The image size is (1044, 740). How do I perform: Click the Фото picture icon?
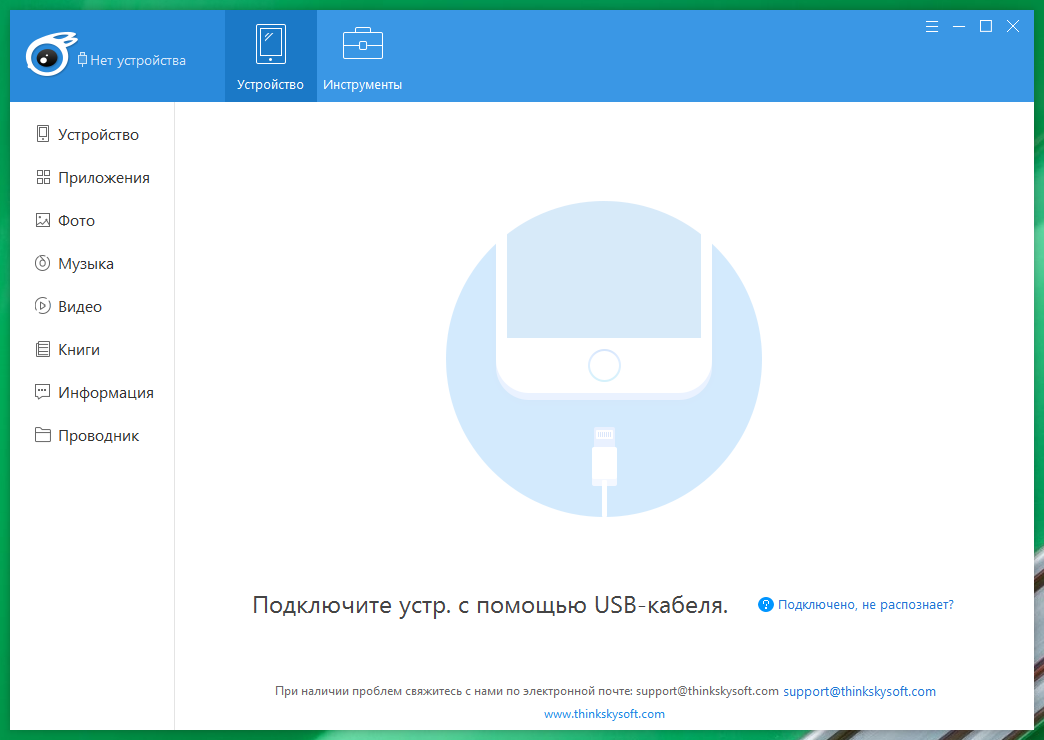point(42,220)
